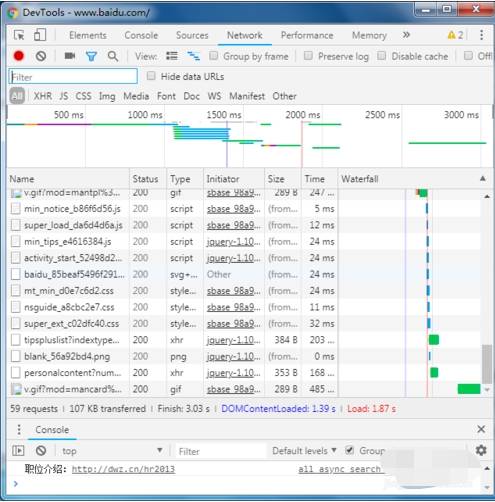
Task: Select the Console drawer tab
Action: click(52, 430)
